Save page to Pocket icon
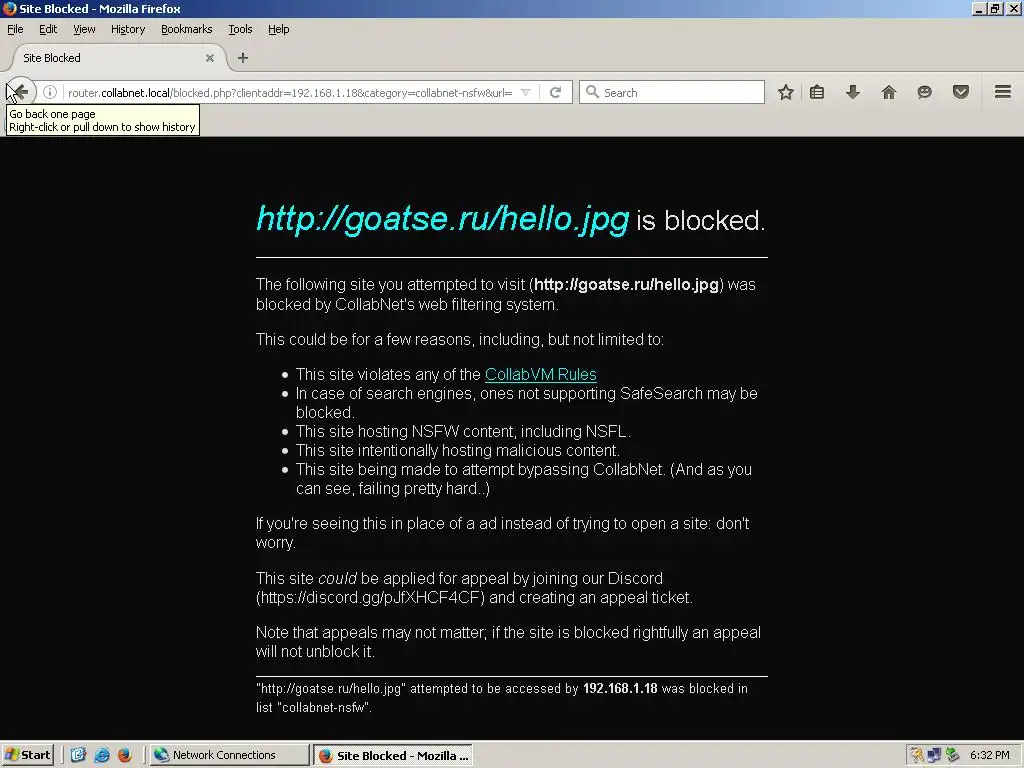1024x768 pixels. pyautogui.click(x=960, y=92)
